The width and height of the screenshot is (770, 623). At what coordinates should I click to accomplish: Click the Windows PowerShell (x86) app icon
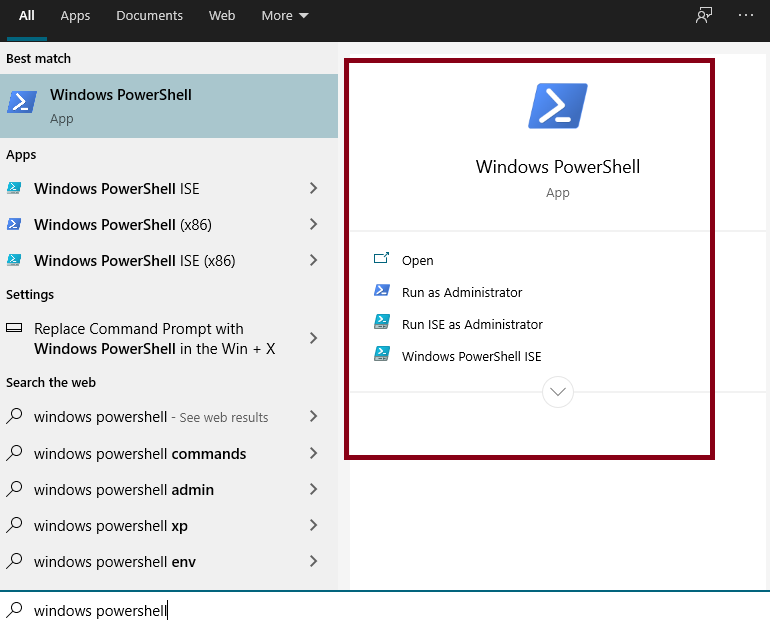tap(14, 224)
